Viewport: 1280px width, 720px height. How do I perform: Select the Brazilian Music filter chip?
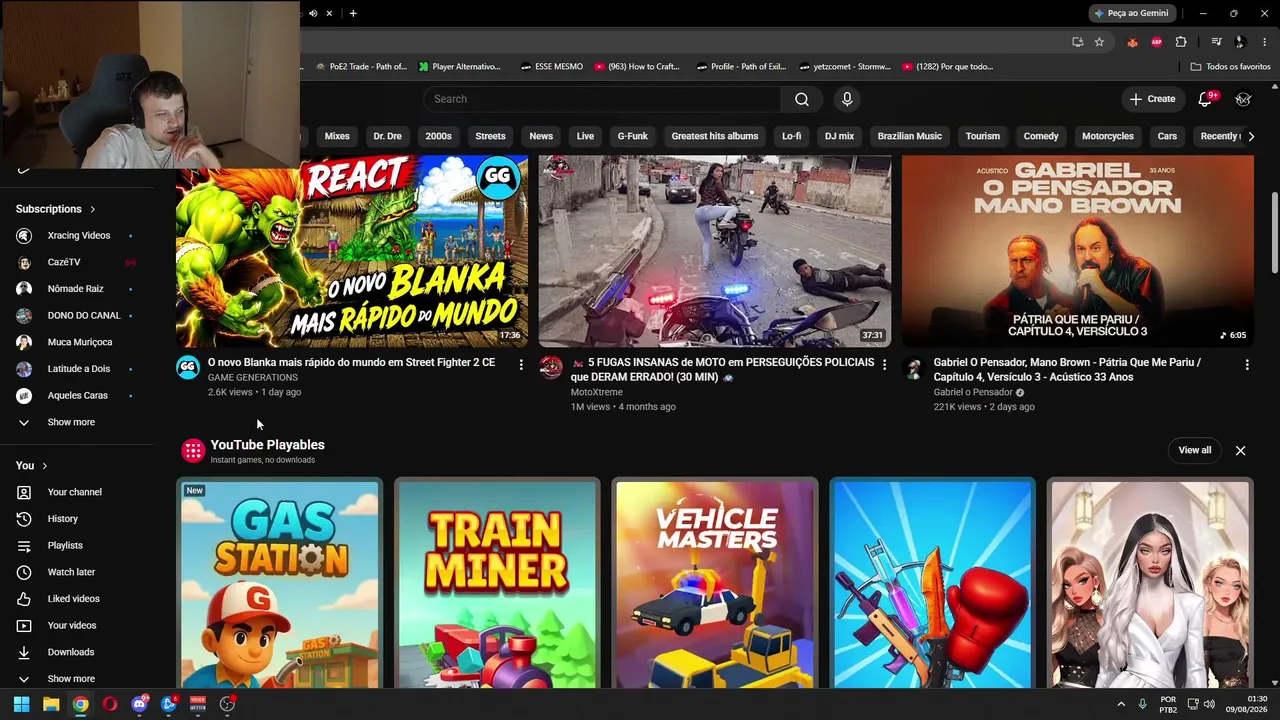[909, 136]
